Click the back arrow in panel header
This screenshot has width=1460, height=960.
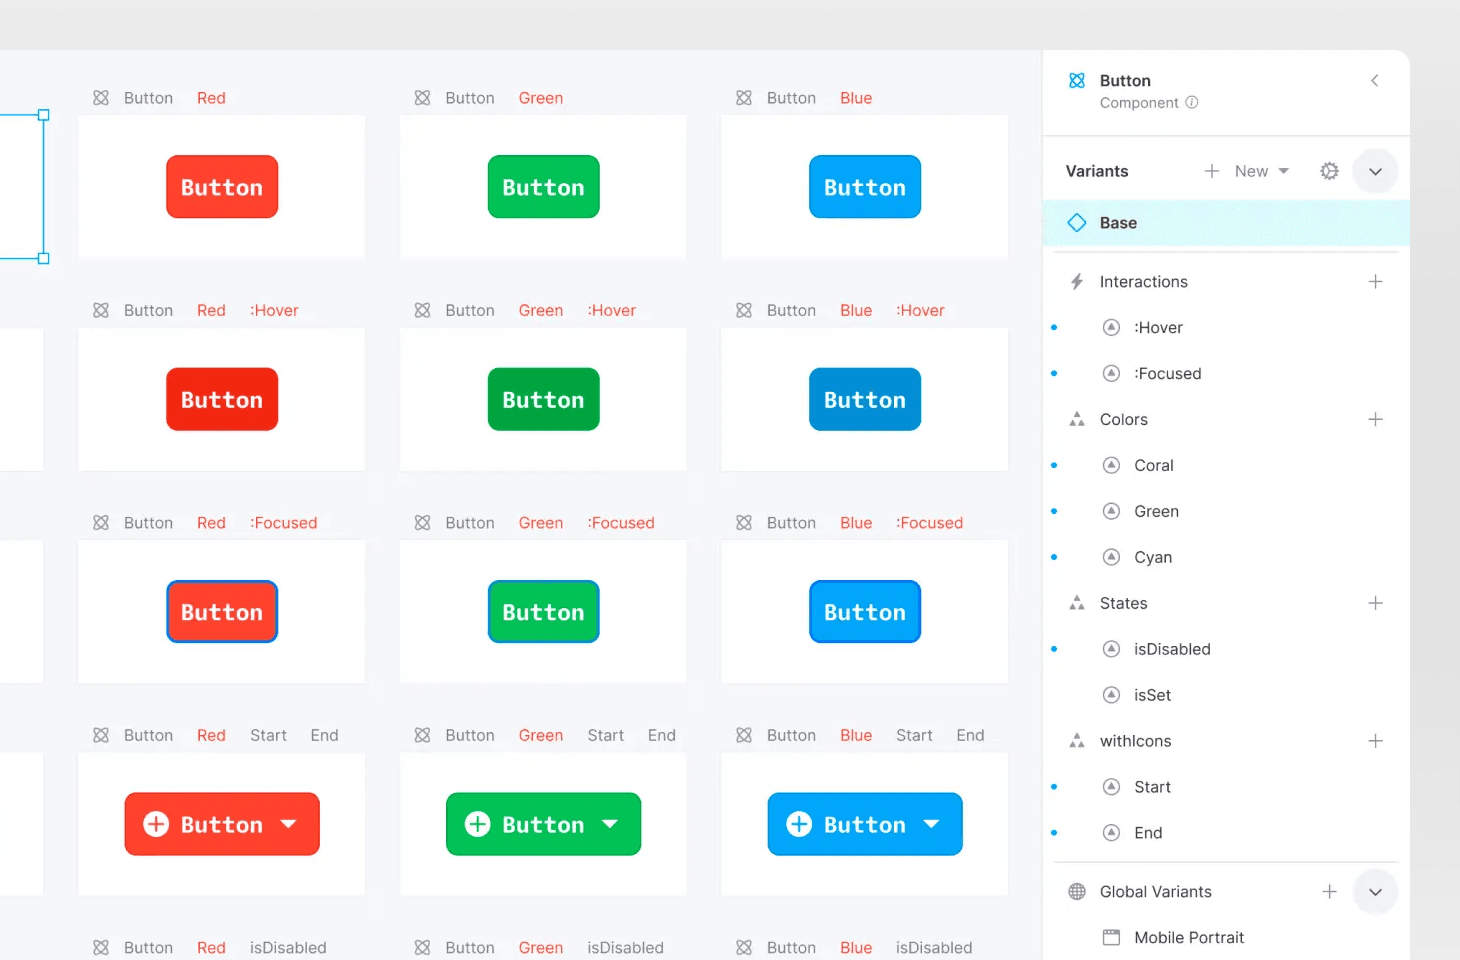pos(1375,81)
